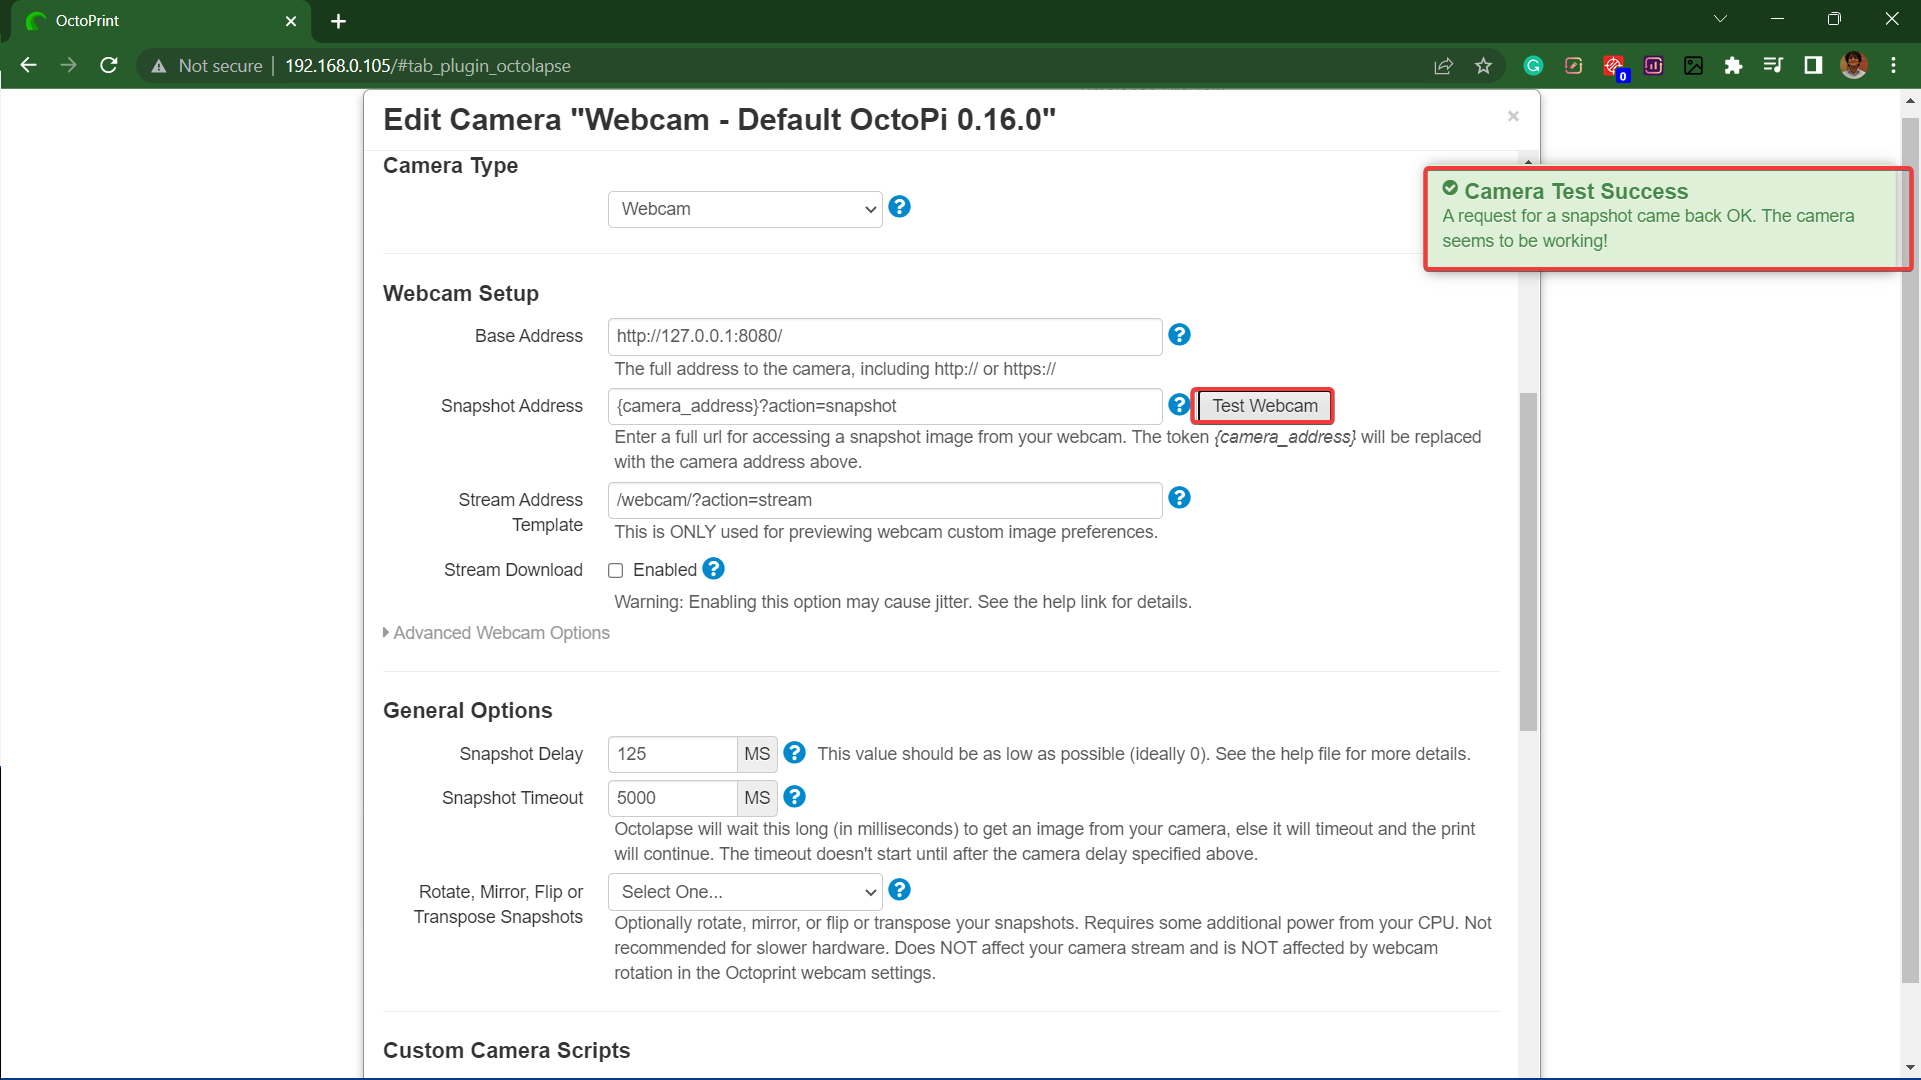Open the purple extension icon in toolbar

coord(1653,66)
